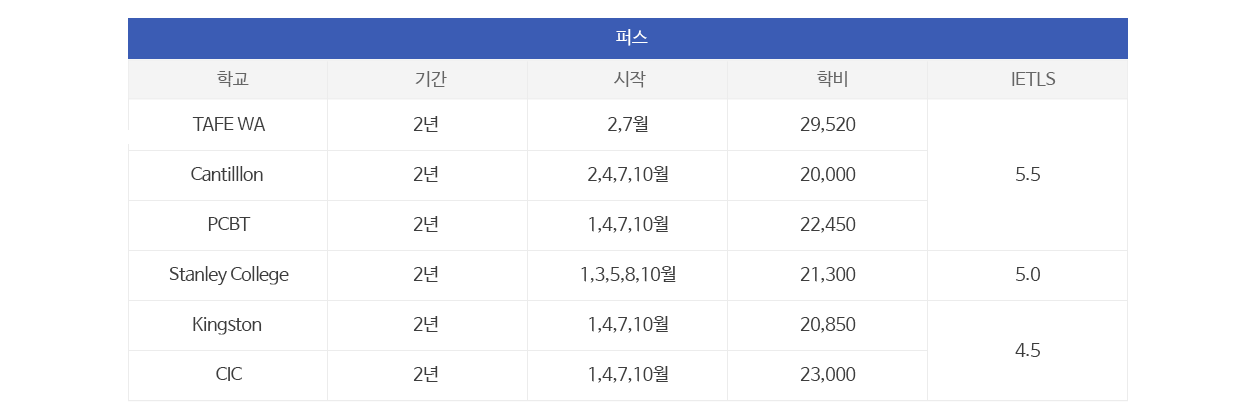Select the 학비 column header
1260x418 pixels.
(828, 80)
